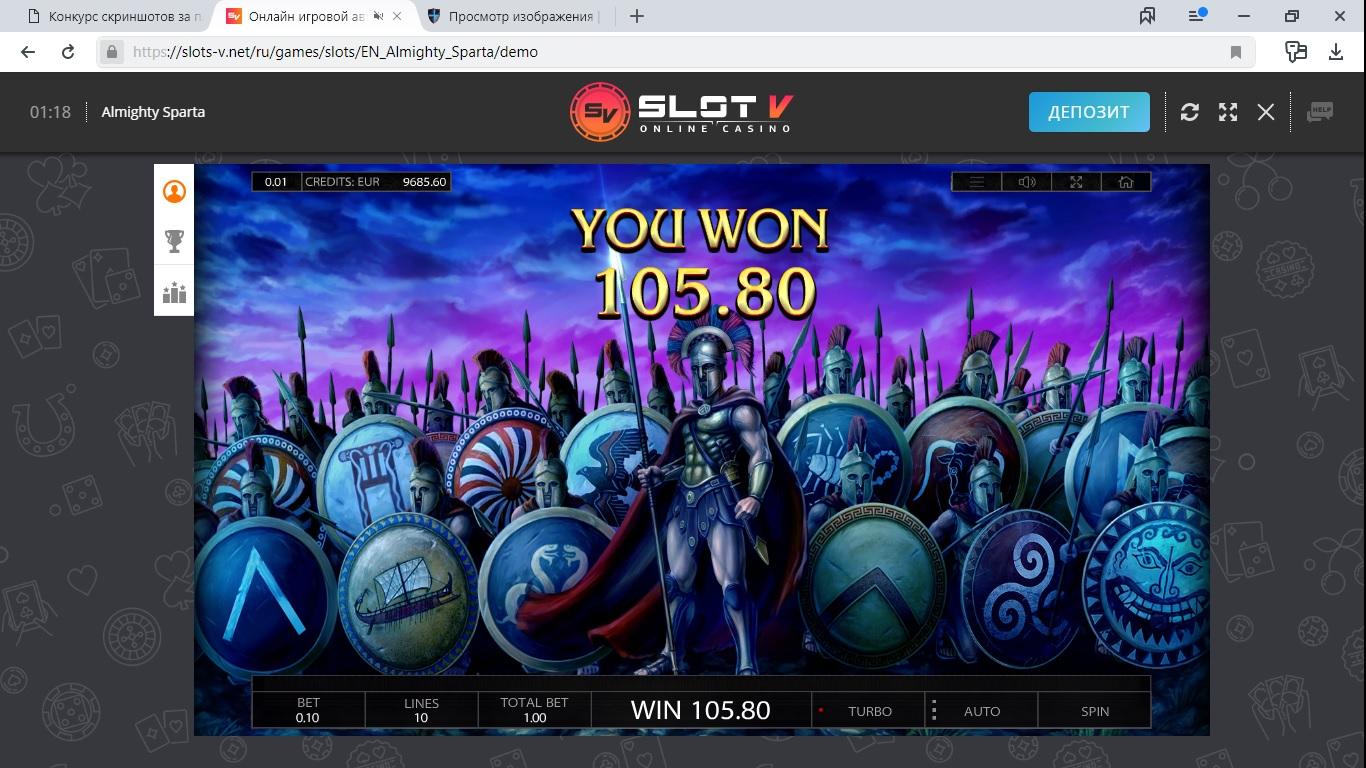Change the BET 0.10 value
Screen dimensions: 1366x768
click(x=308, y=710)
